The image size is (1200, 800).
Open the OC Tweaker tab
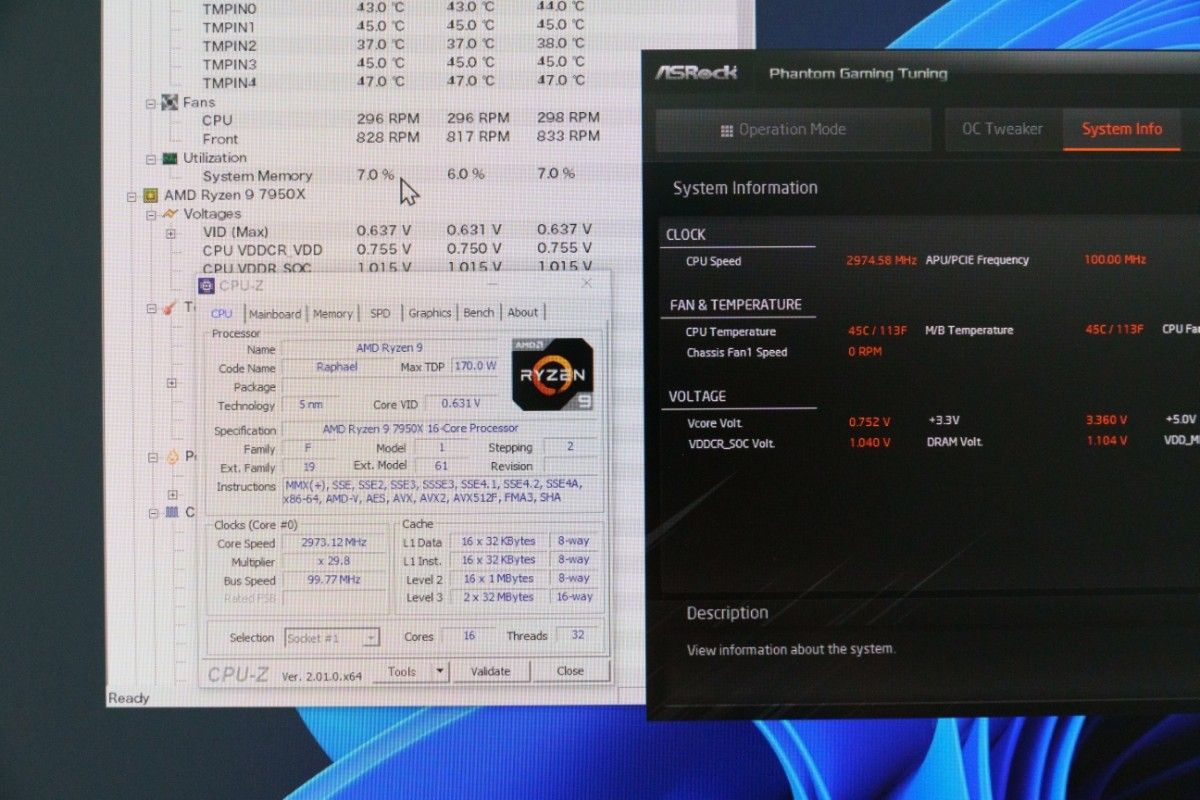tap(1002, 129)
